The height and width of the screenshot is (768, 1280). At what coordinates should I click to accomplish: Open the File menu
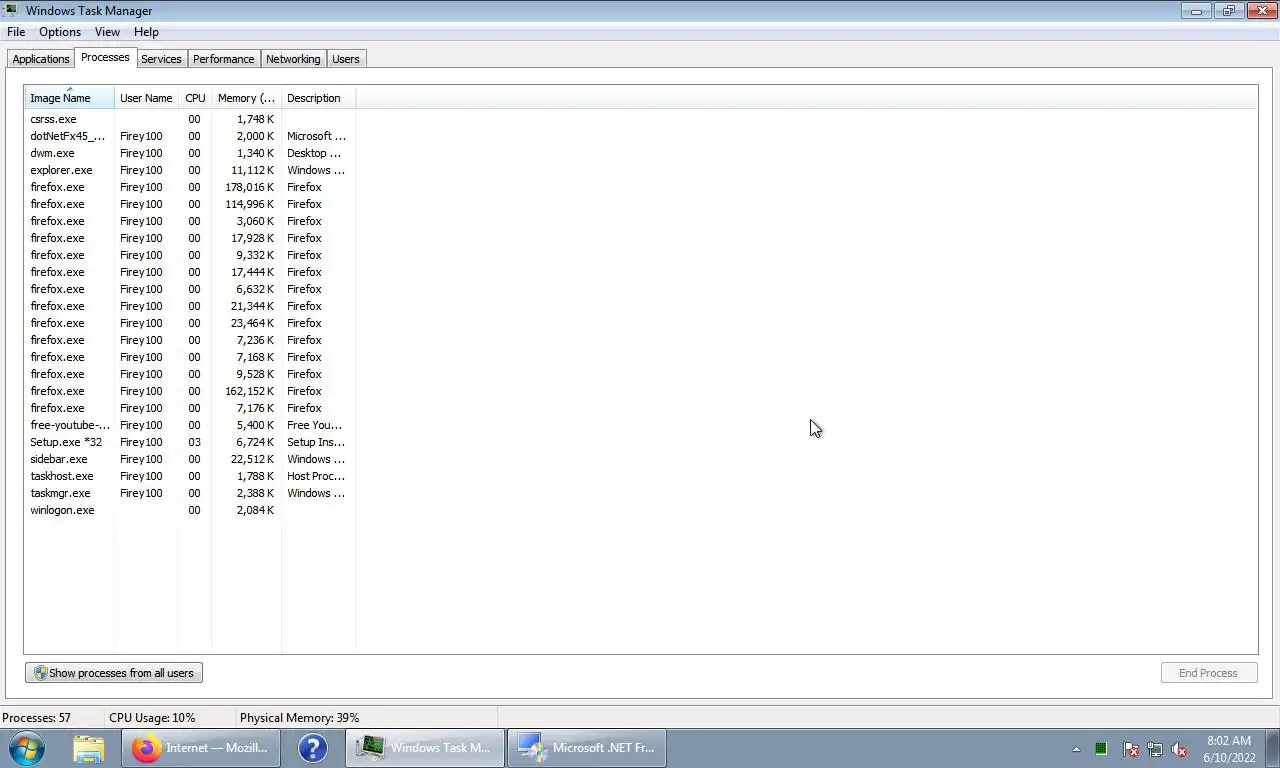click(16, 32)
